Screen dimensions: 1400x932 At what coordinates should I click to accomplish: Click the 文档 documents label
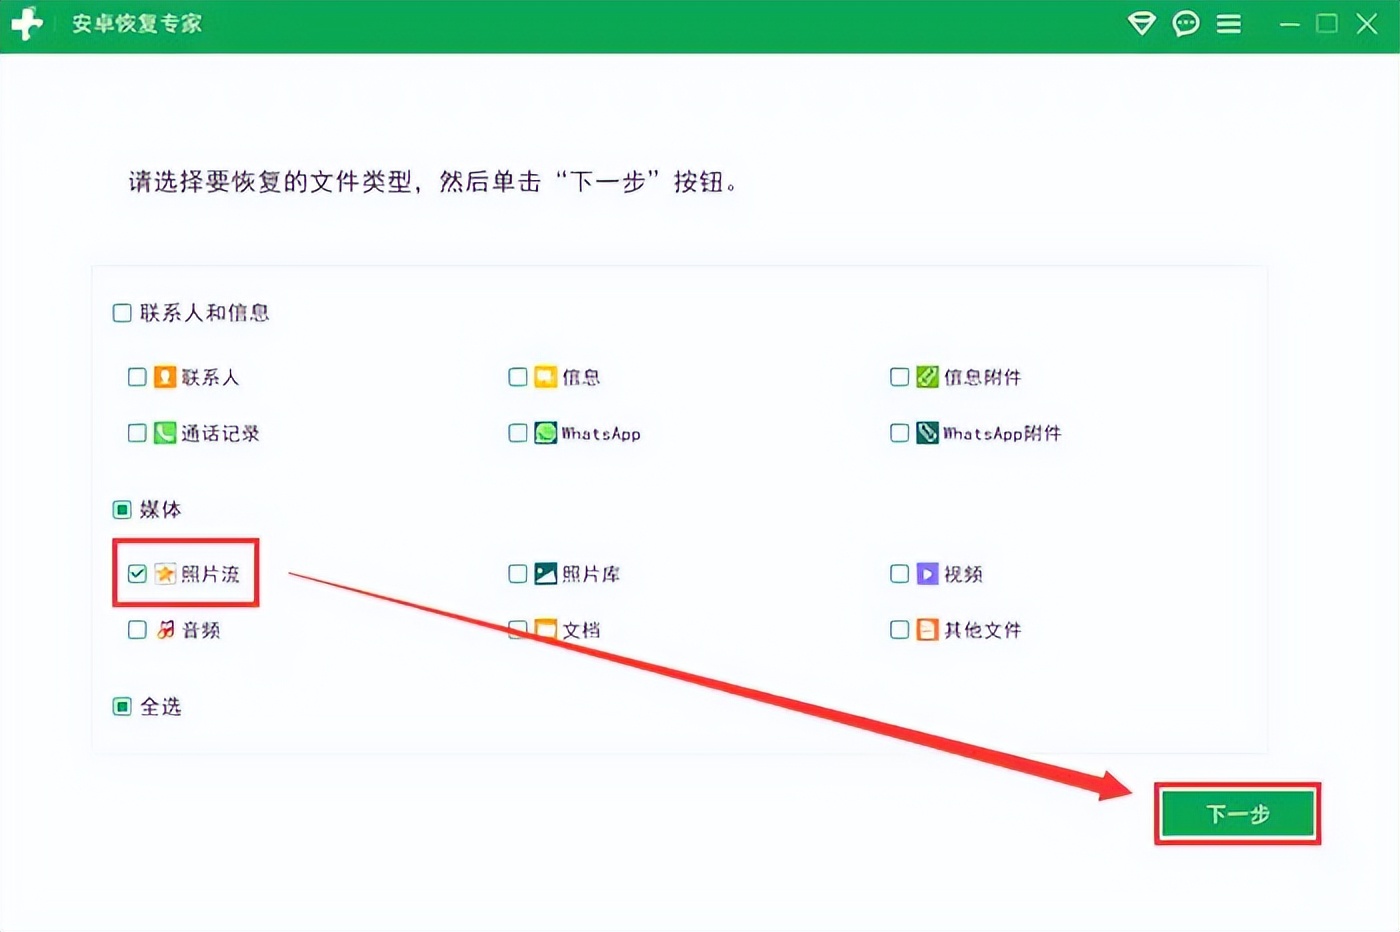pyautogui.click(x=581, y=630)
